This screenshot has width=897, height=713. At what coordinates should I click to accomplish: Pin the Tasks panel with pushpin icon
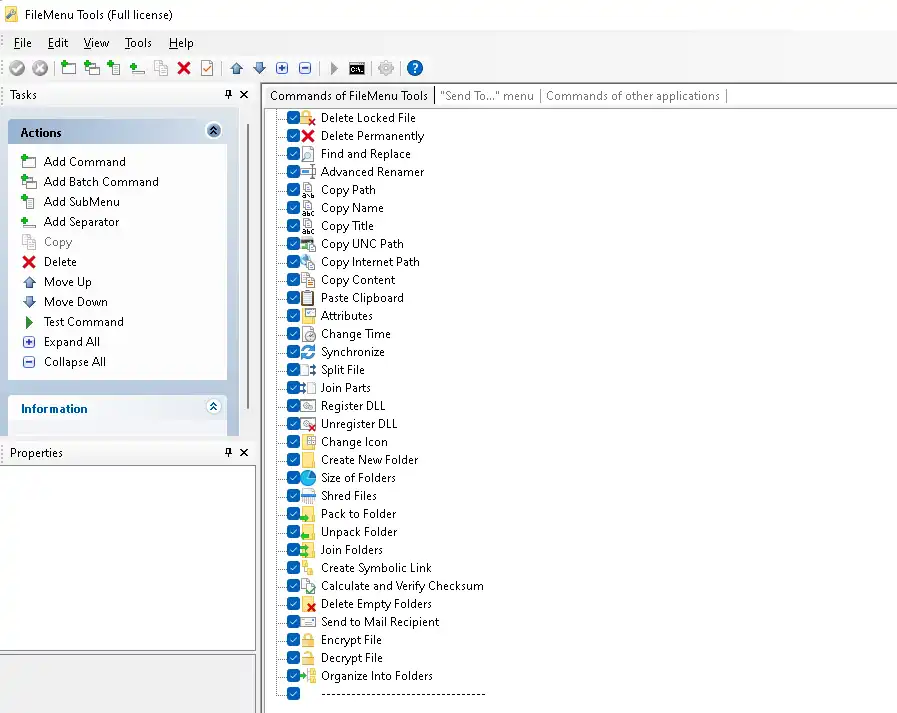pyautogui.click(x=228, y=95)
